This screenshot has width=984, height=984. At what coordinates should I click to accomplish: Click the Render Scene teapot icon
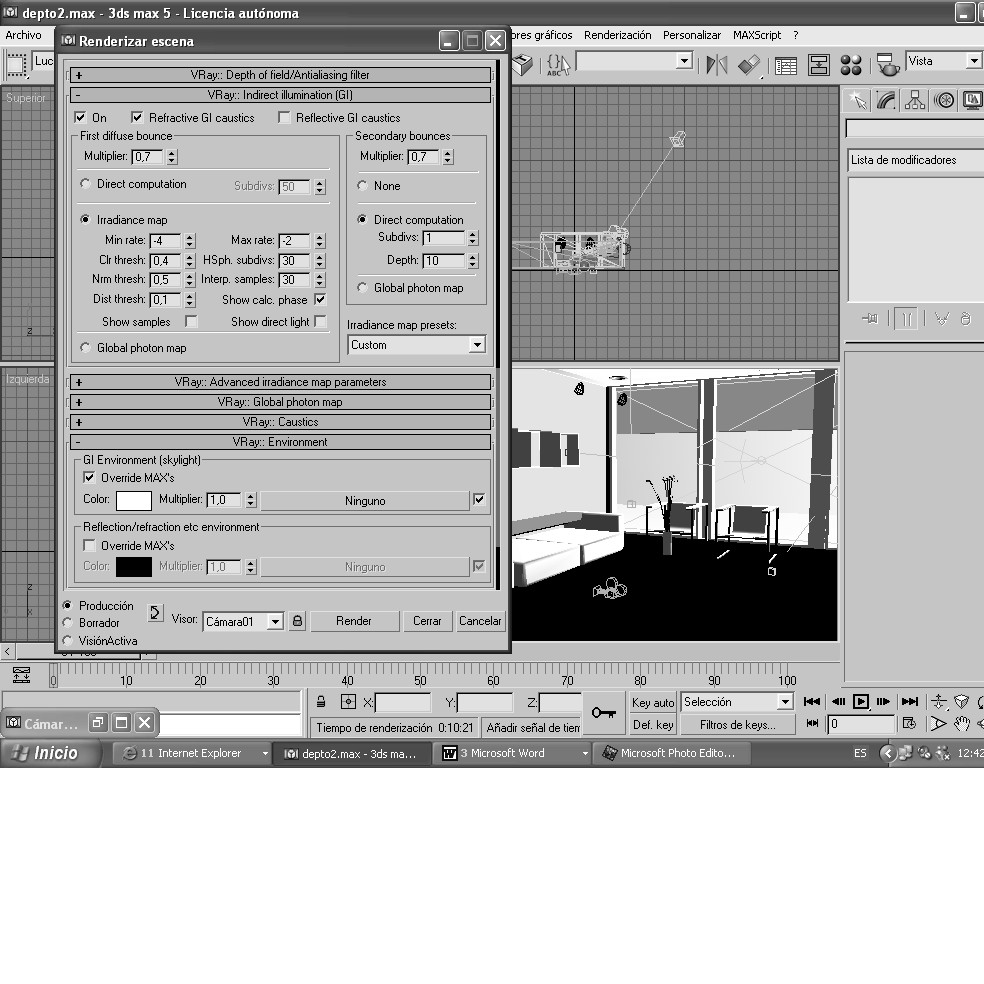(887, 65)
